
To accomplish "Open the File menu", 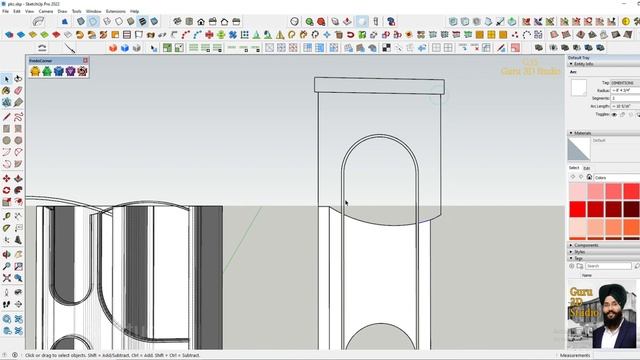I will 5,11.
